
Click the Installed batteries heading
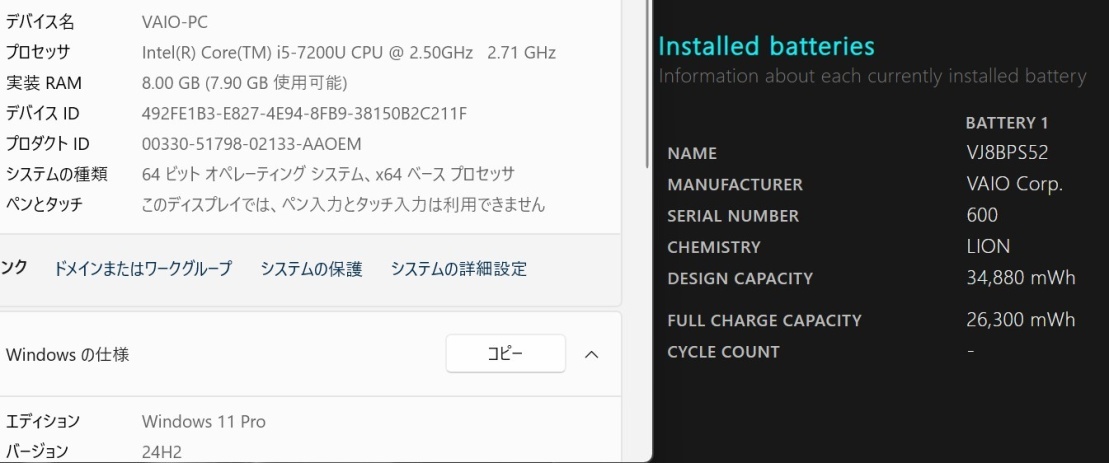coord(767,47)
